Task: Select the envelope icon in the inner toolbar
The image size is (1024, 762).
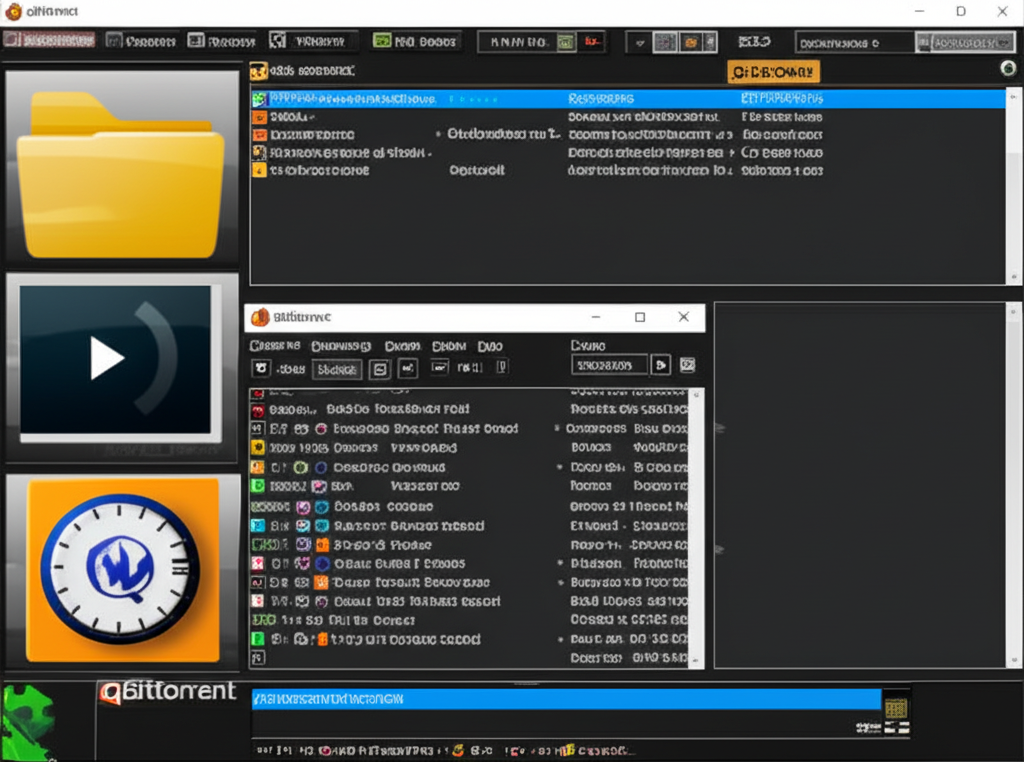Action: (x=381, y=369)
